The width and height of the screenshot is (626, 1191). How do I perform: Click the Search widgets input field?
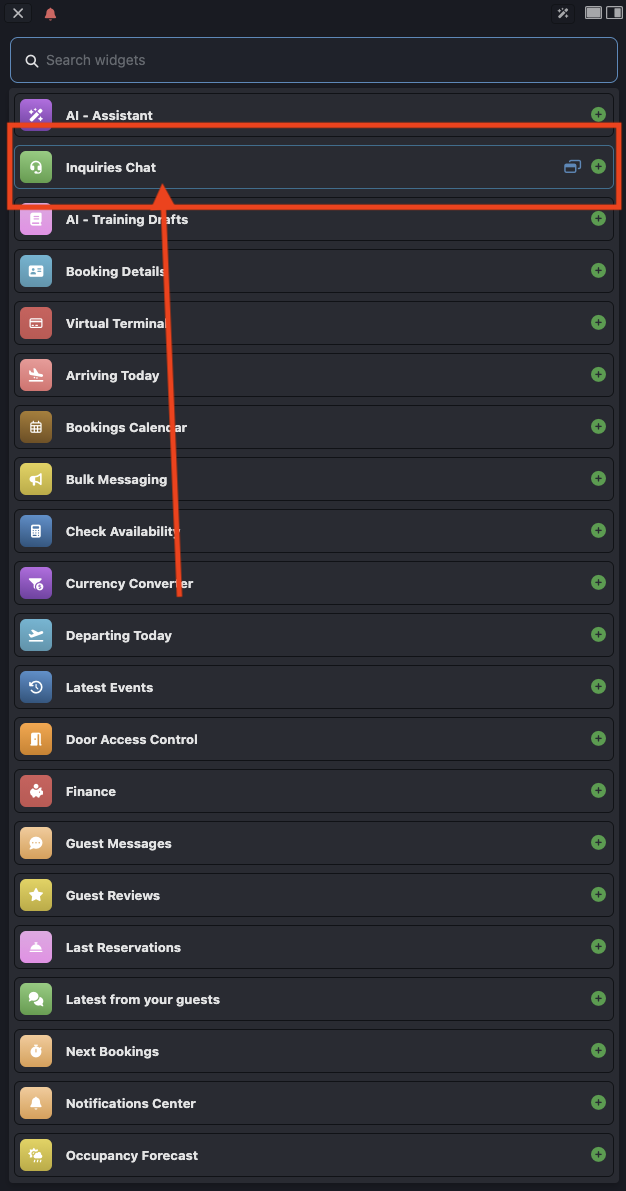[314, 60]
